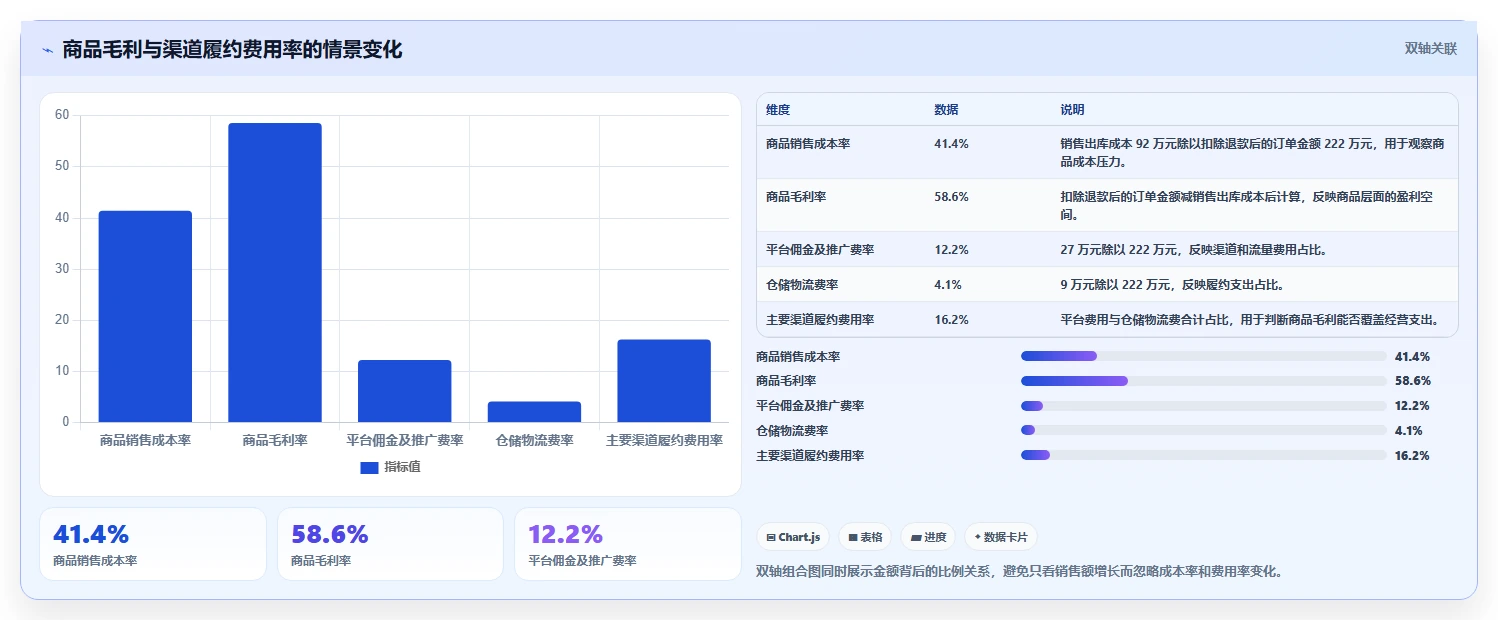The width and height of the screenshot is (1498, 620).
Task: Click the 数据 table column header
Action: point(946,110)
